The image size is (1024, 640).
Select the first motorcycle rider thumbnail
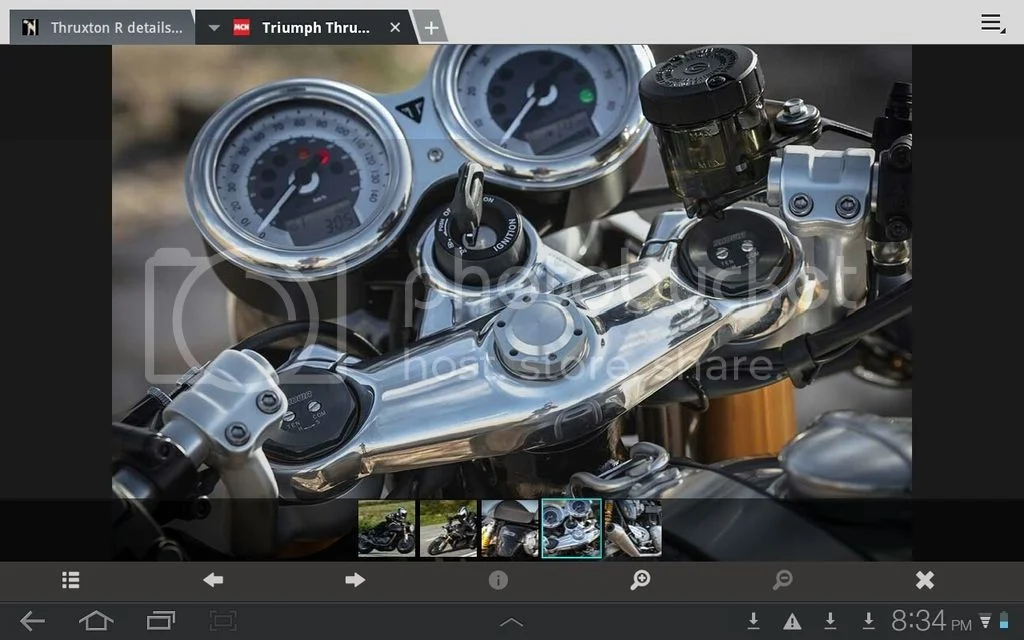(x=387, y=528)
